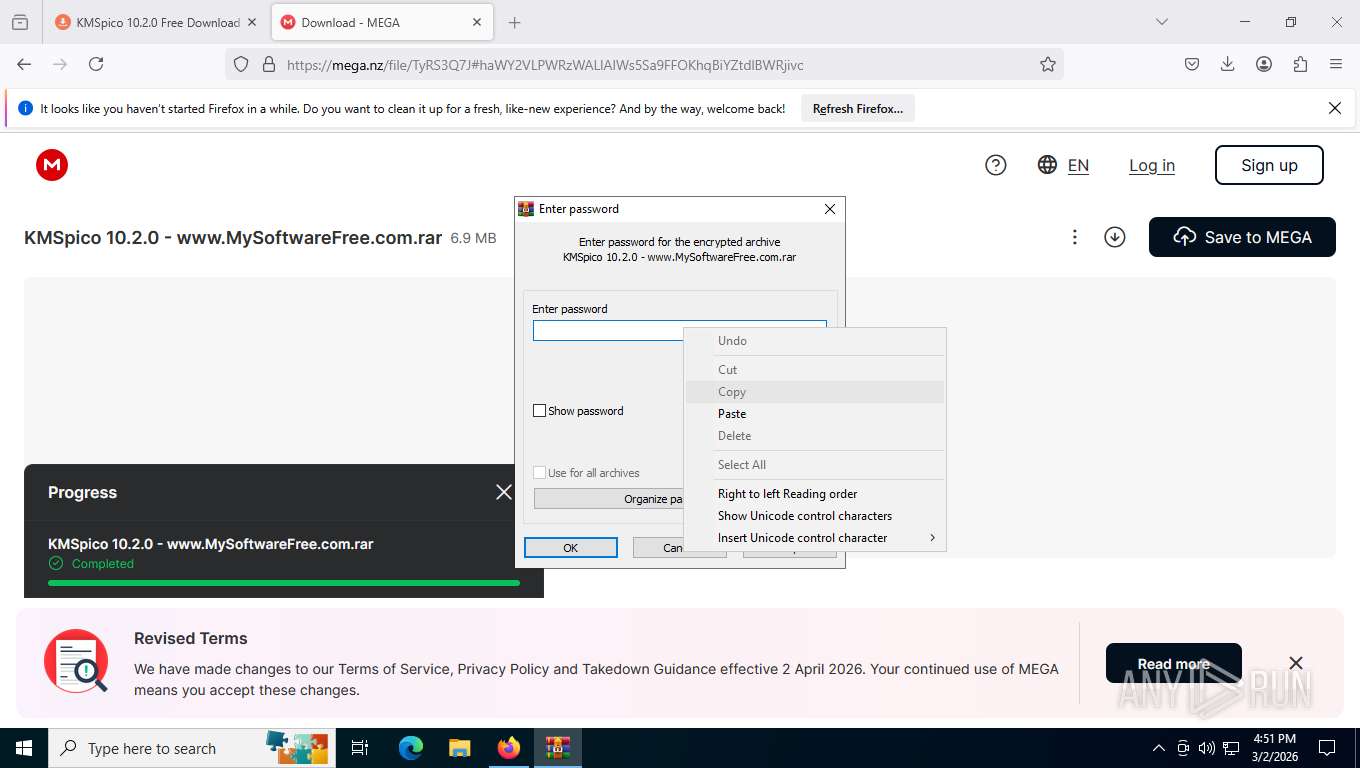Click Cut in the context menu
The image size is (1360, 768).
pos(815,370)
